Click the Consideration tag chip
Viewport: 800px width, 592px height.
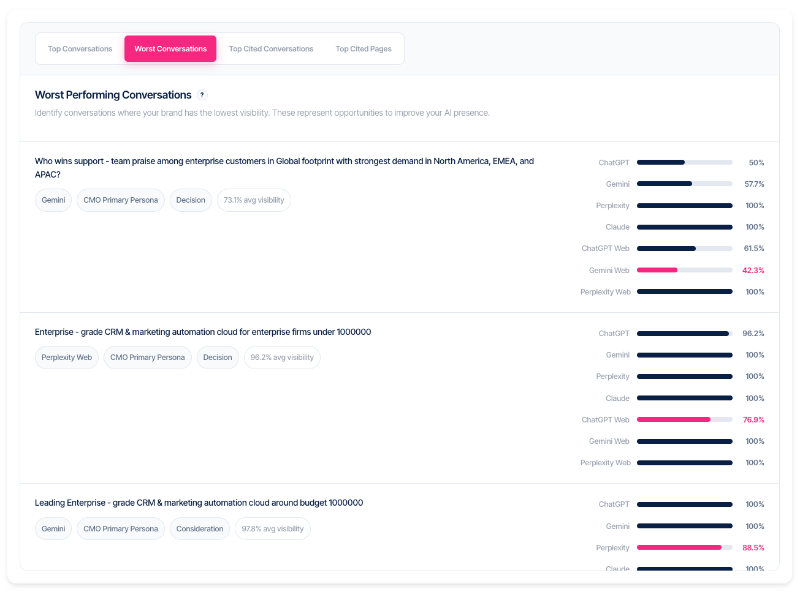point(199,529)
